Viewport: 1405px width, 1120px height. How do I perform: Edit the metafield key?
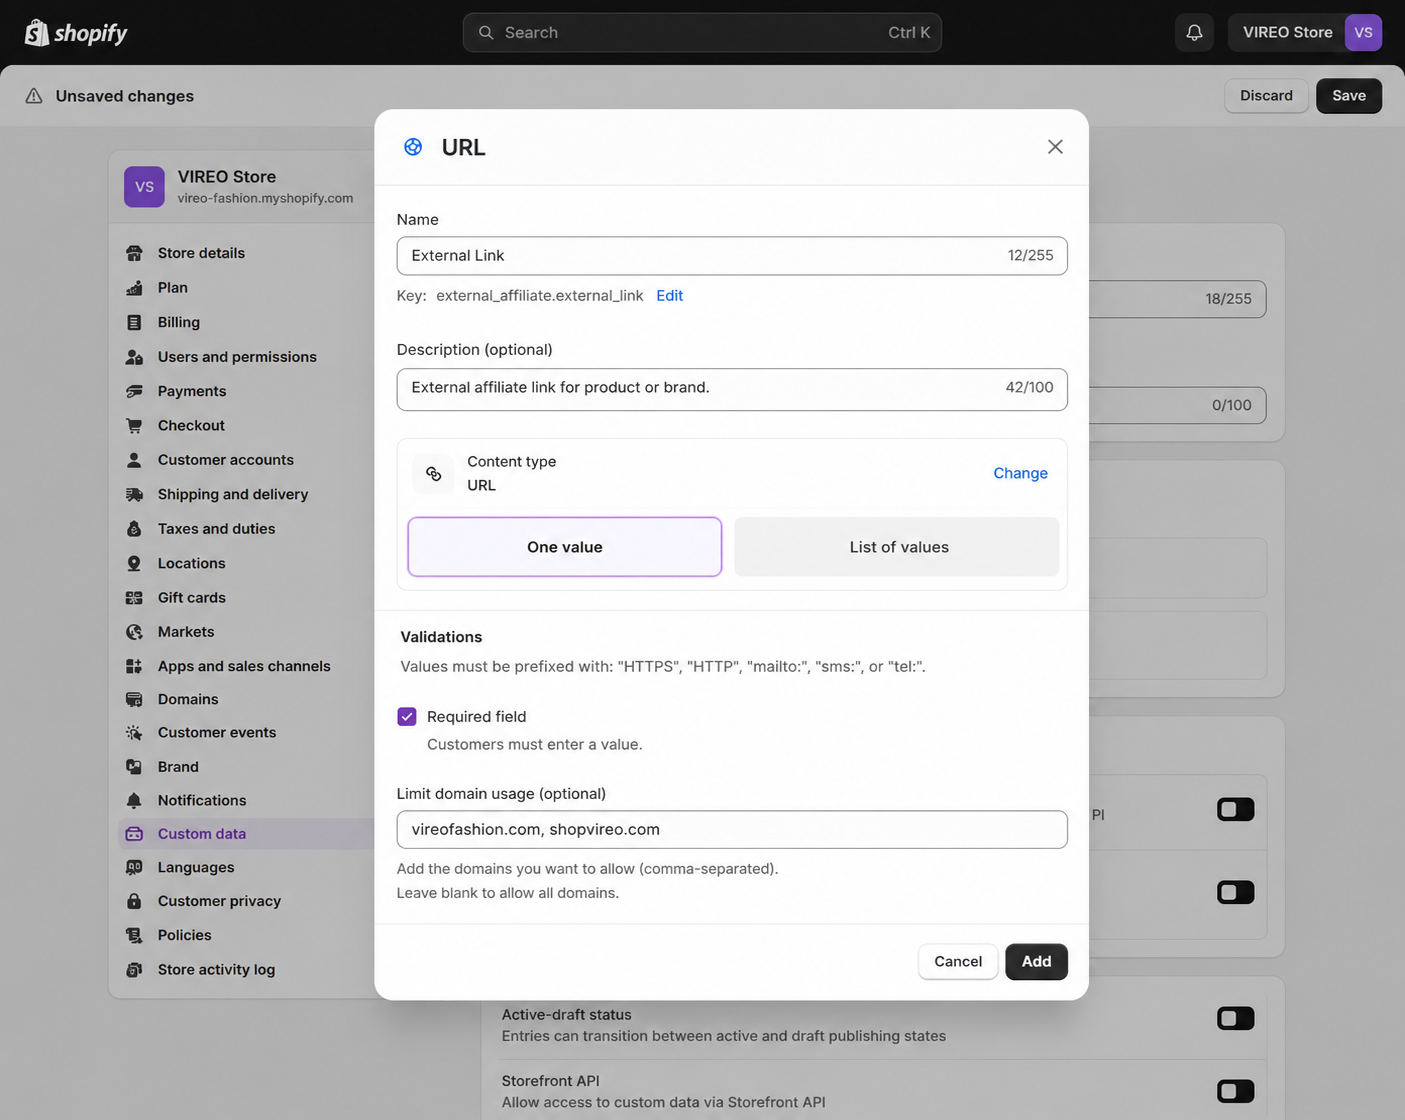(x=669, y=296)
